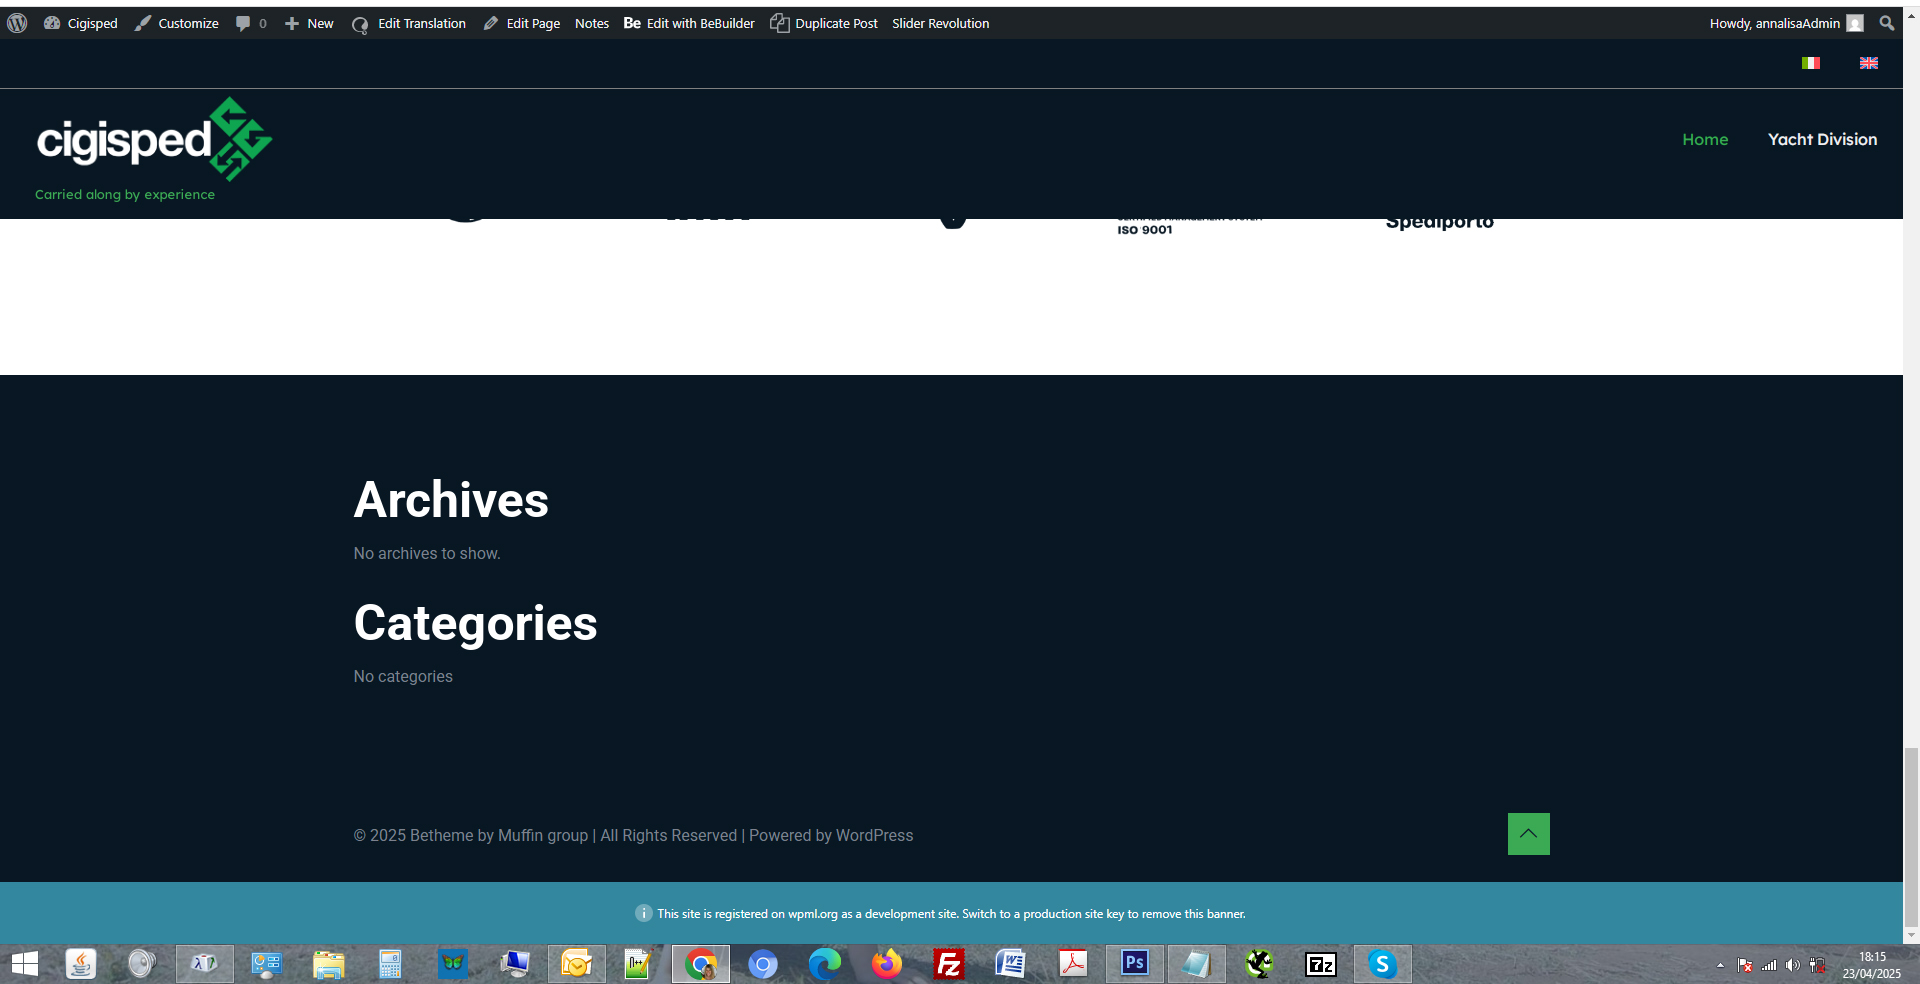Launch Microsoft Edge from taskbar
1920x984 pixels.
tap(825, 964)
